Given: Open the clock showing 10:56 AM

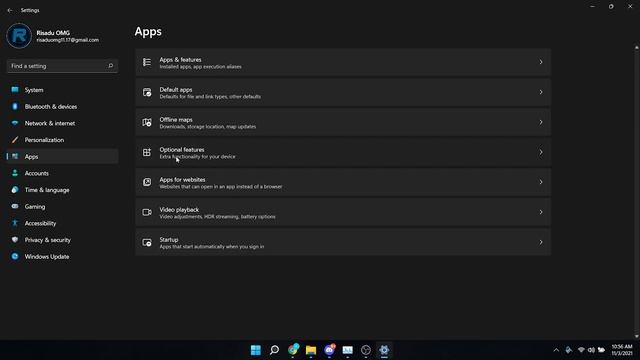Looking at the screenshot, I should [x=622, y=350].
